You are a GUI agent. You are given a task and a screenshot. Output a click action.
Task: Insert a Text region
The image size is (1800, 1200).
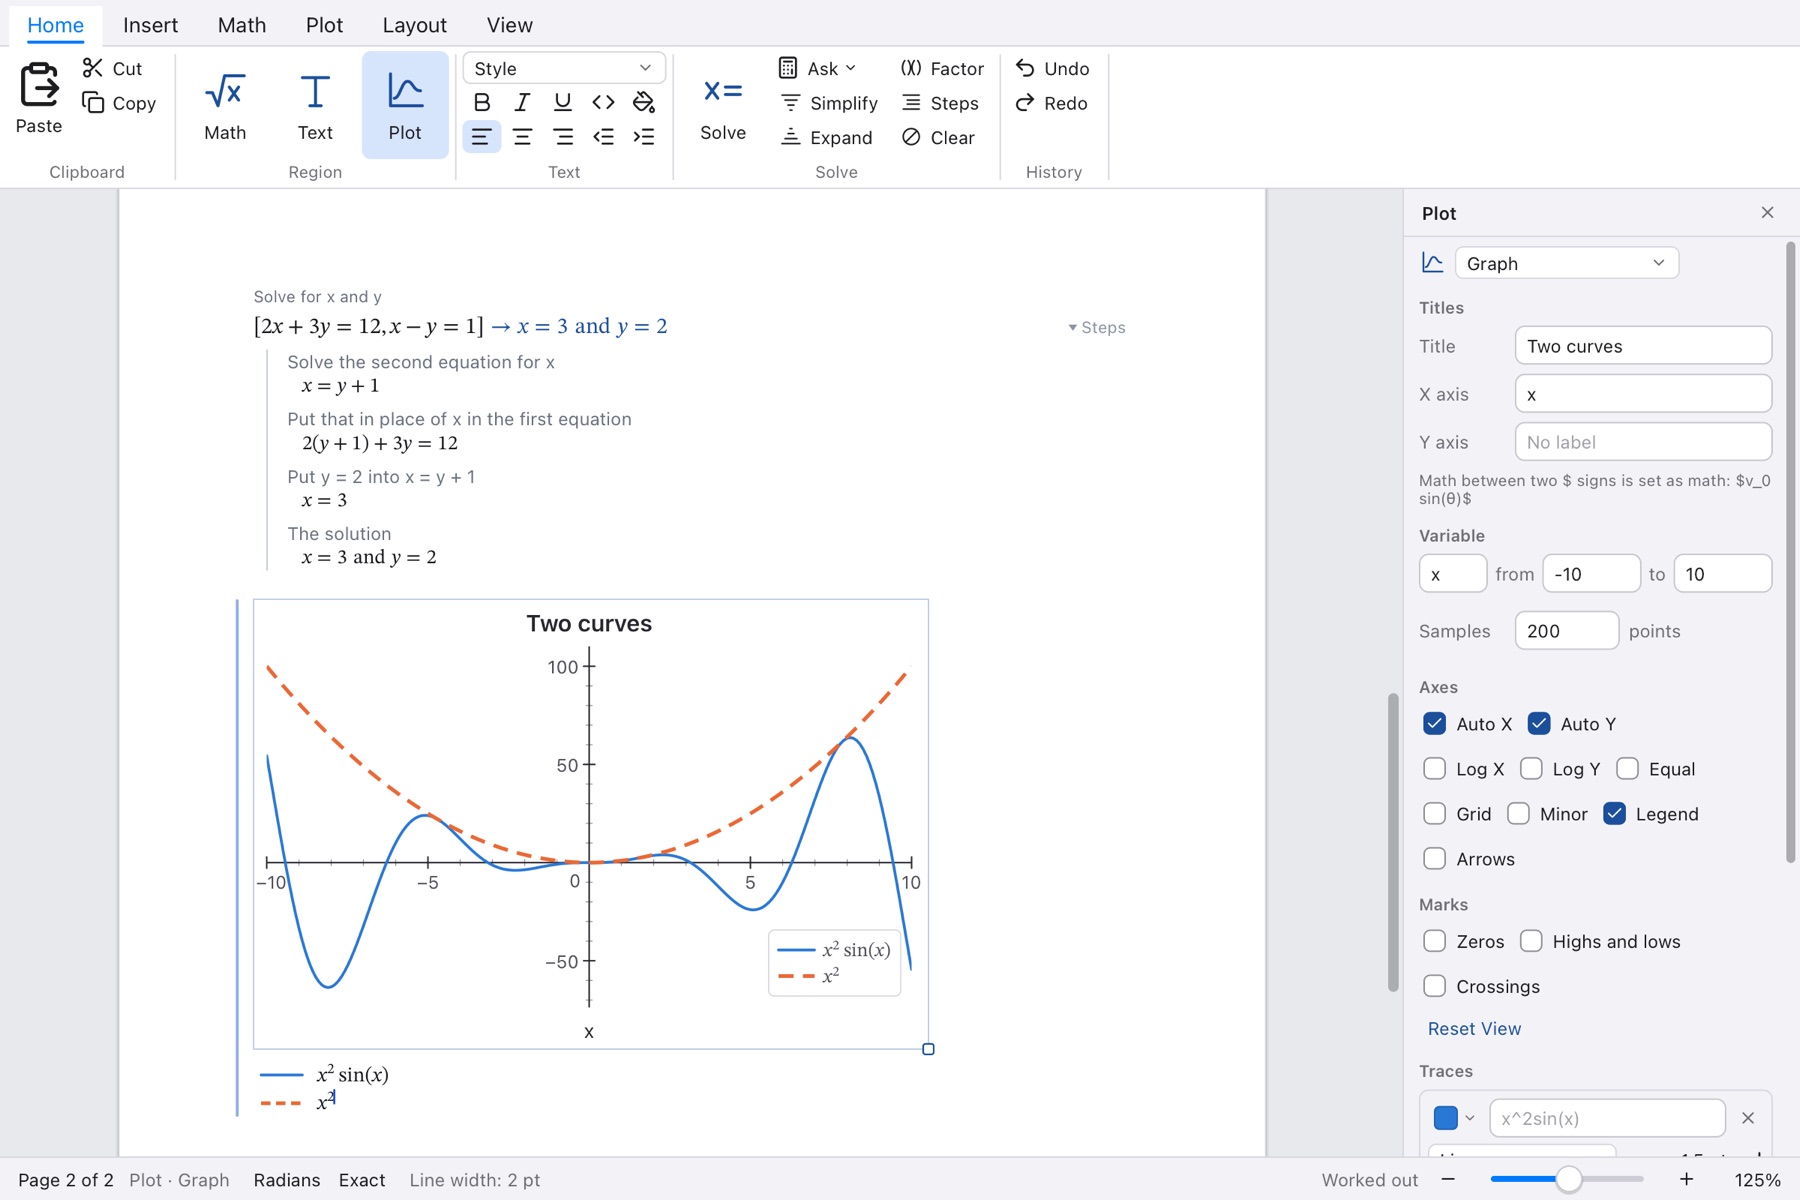pos(315,105)
